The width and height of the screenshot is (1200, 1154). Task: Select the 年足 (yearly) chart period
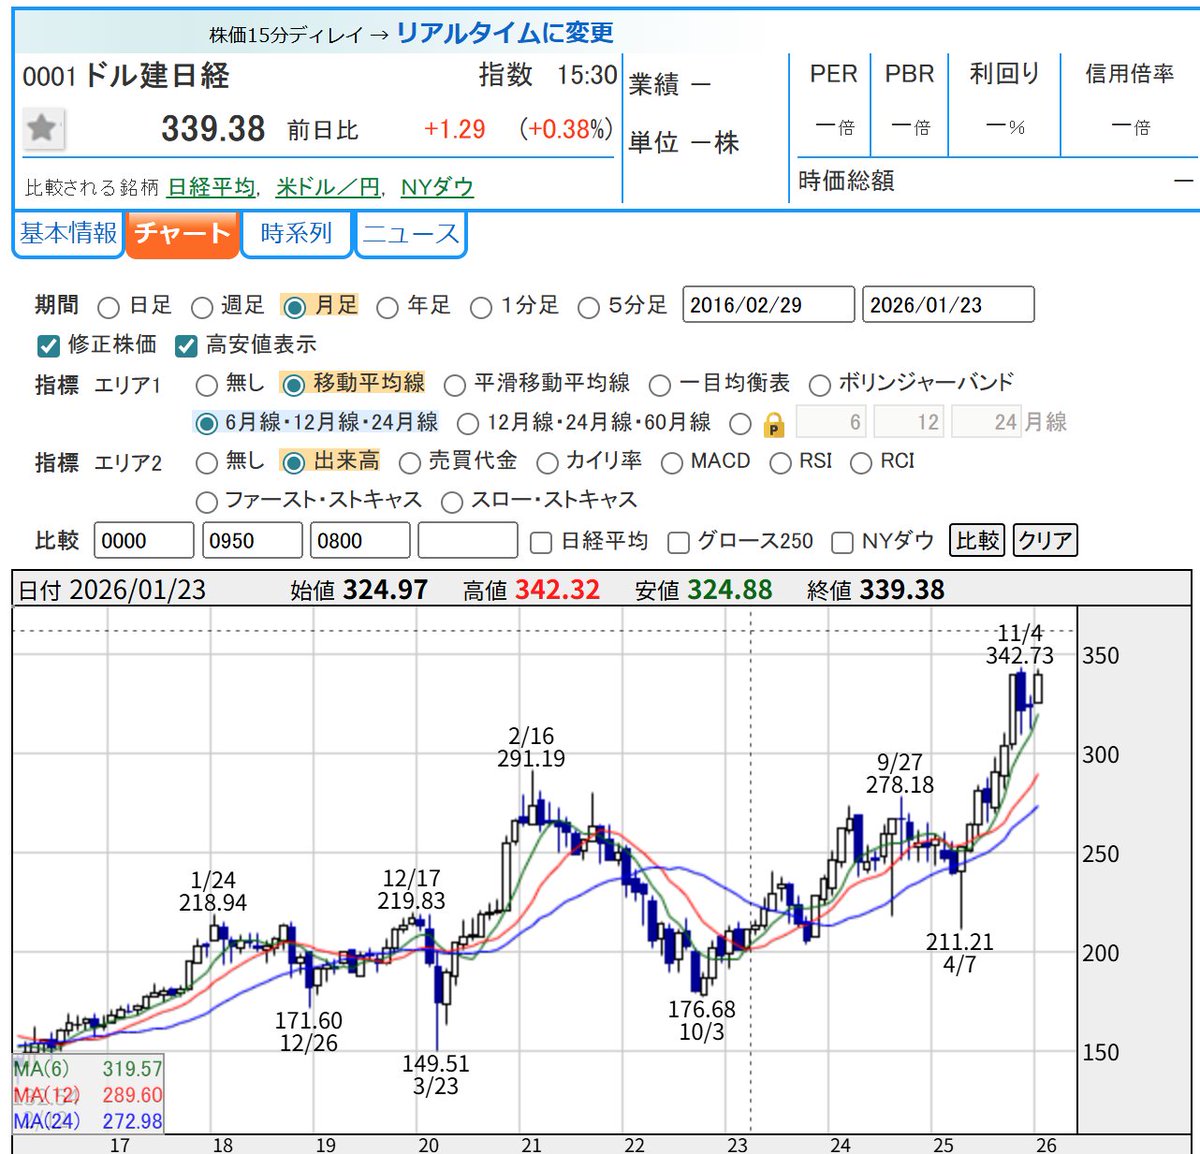pos(388,307)
